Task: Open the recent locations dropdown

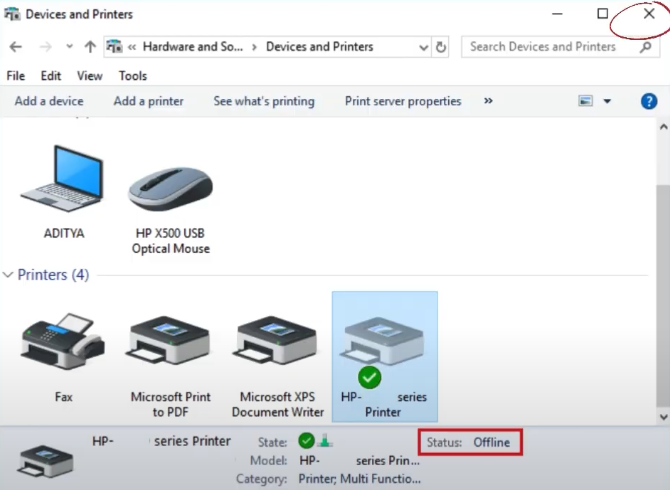Action: pos(69,47)
